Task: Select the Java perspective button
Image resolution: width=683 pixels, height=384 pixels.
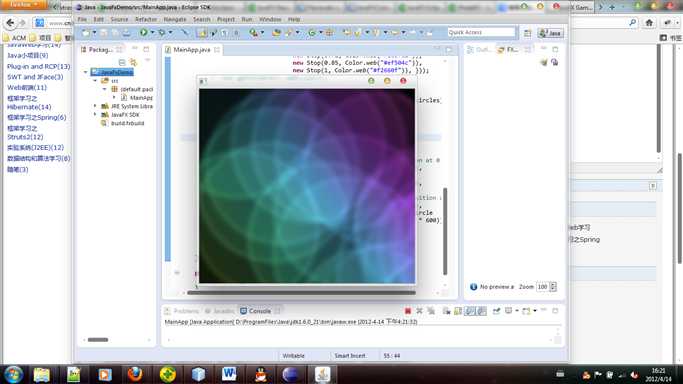Action: tap(551, 33)
